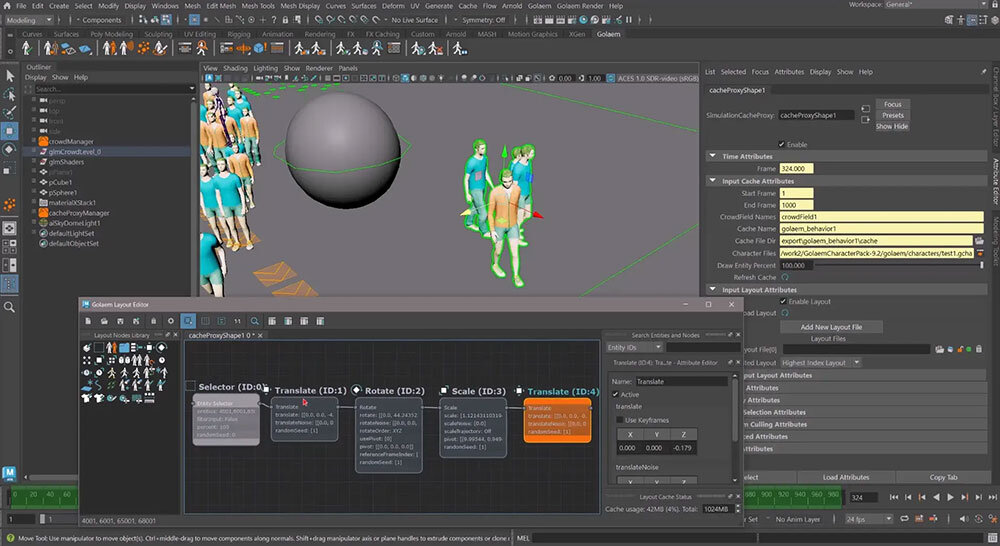Click the trash icon in the Layout File[0] row
The image size is (1000, 546).
(x=979, y=350)
